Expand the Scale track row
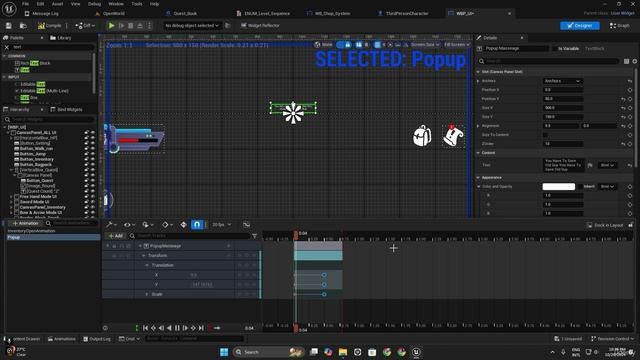The width and height of the screenshot is (640, 360). point(147,294)
